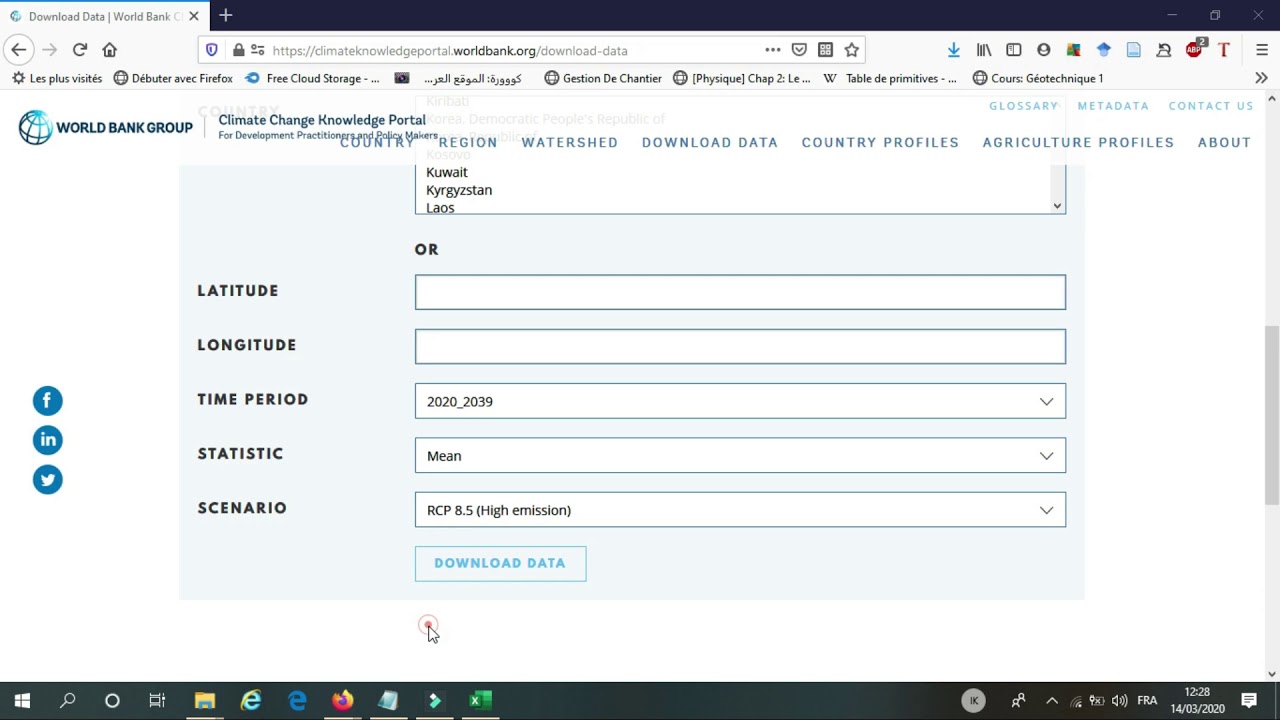Open bookmark Free Cloud Storage
Image resolution: width=1280 pixels, height=720 pixels.
(312, 78)
